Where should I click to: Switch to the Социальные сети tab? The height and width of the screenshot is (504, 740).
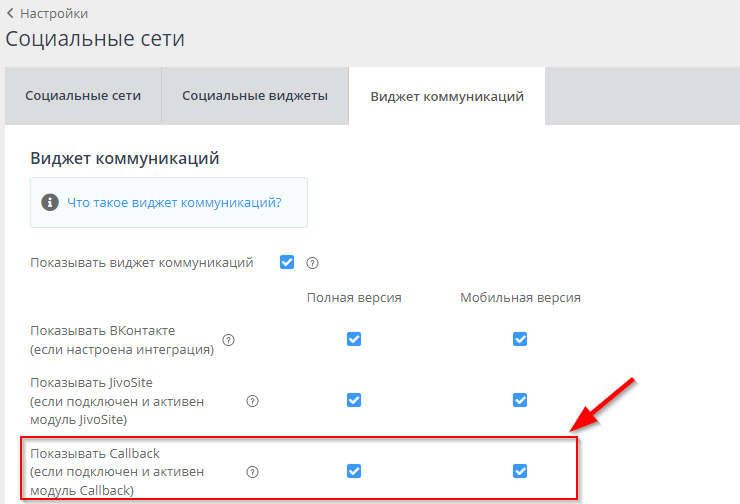(83, 96)
